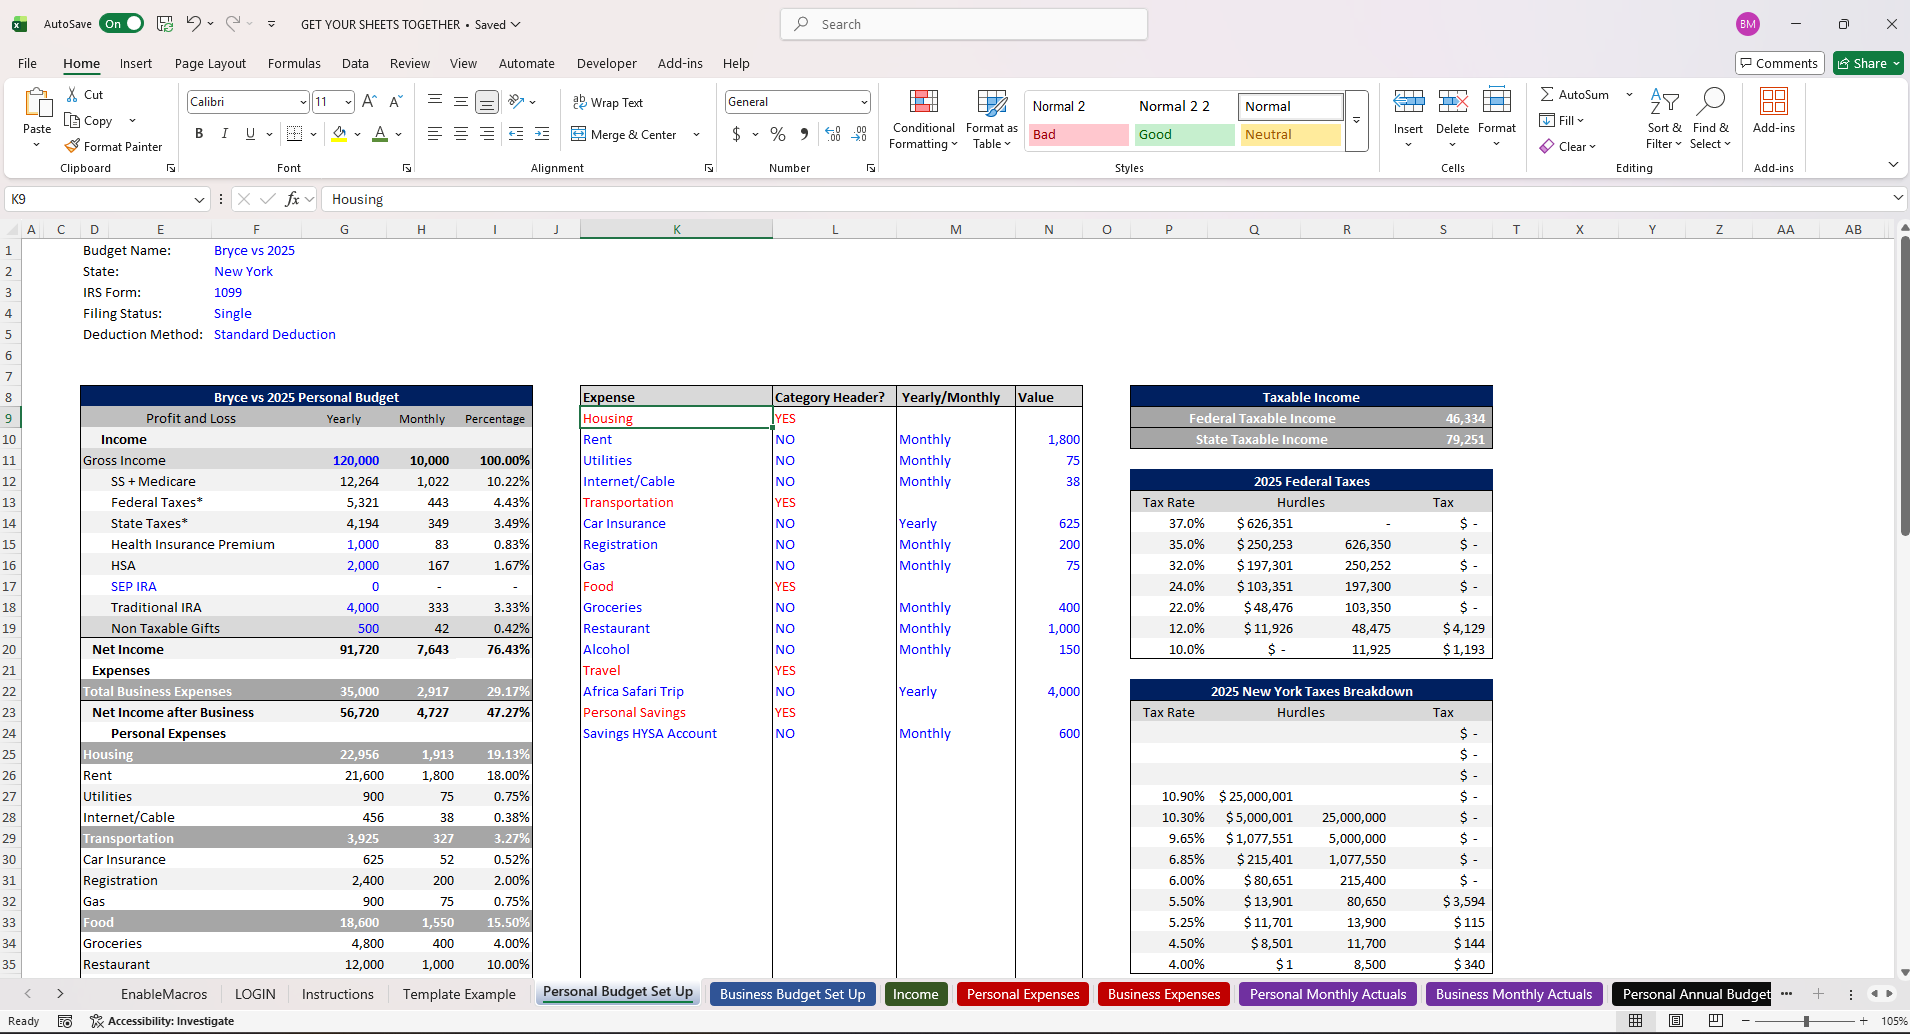Click the Percent Style icon
Viewport: 1910px width, 1034px height.
click(x=778, y=134)
